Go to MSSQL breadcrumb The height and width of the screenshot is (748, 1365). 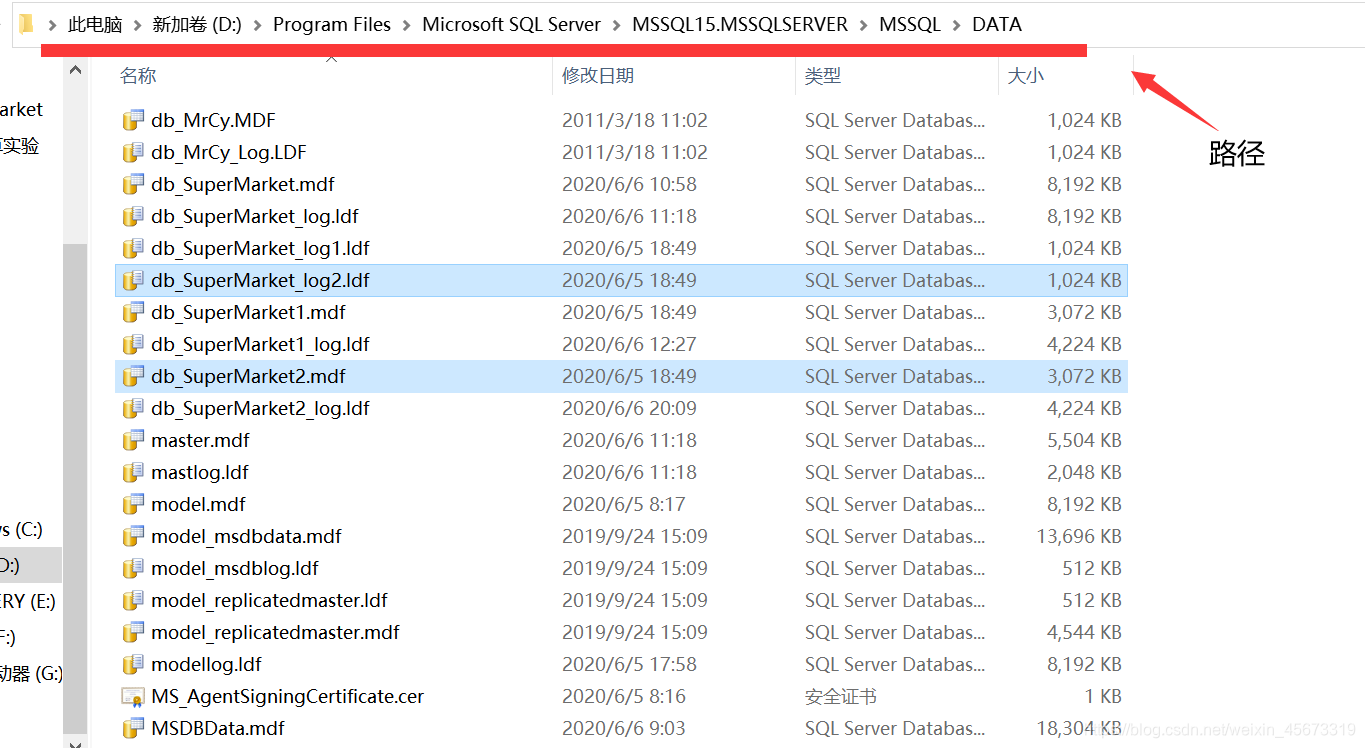(x=910, y=24)
